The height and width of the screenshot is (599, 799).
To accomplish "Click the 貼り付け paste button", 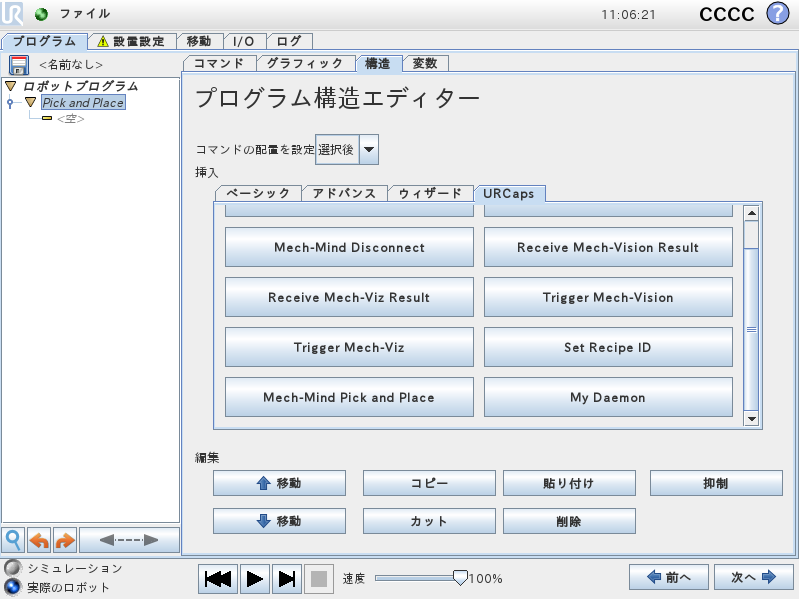I will [x=569, y=483].
